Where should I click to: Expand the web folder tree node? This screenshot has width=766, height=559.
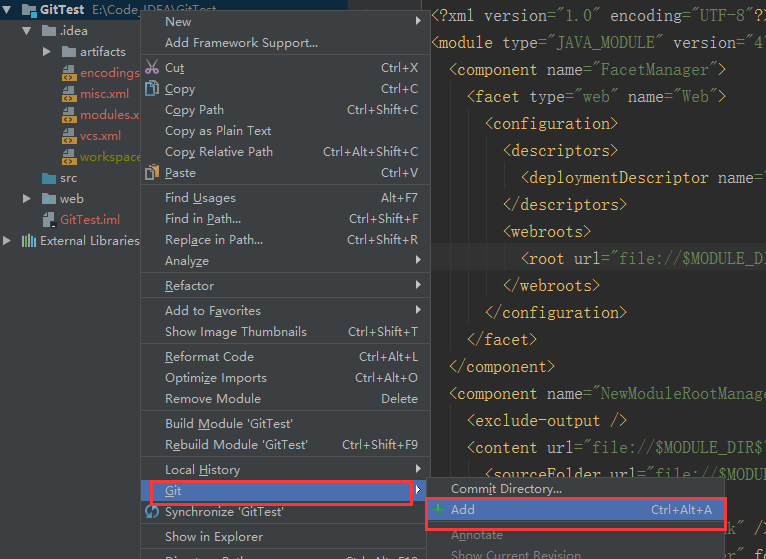pyautogui.click(x=27, y=199)
